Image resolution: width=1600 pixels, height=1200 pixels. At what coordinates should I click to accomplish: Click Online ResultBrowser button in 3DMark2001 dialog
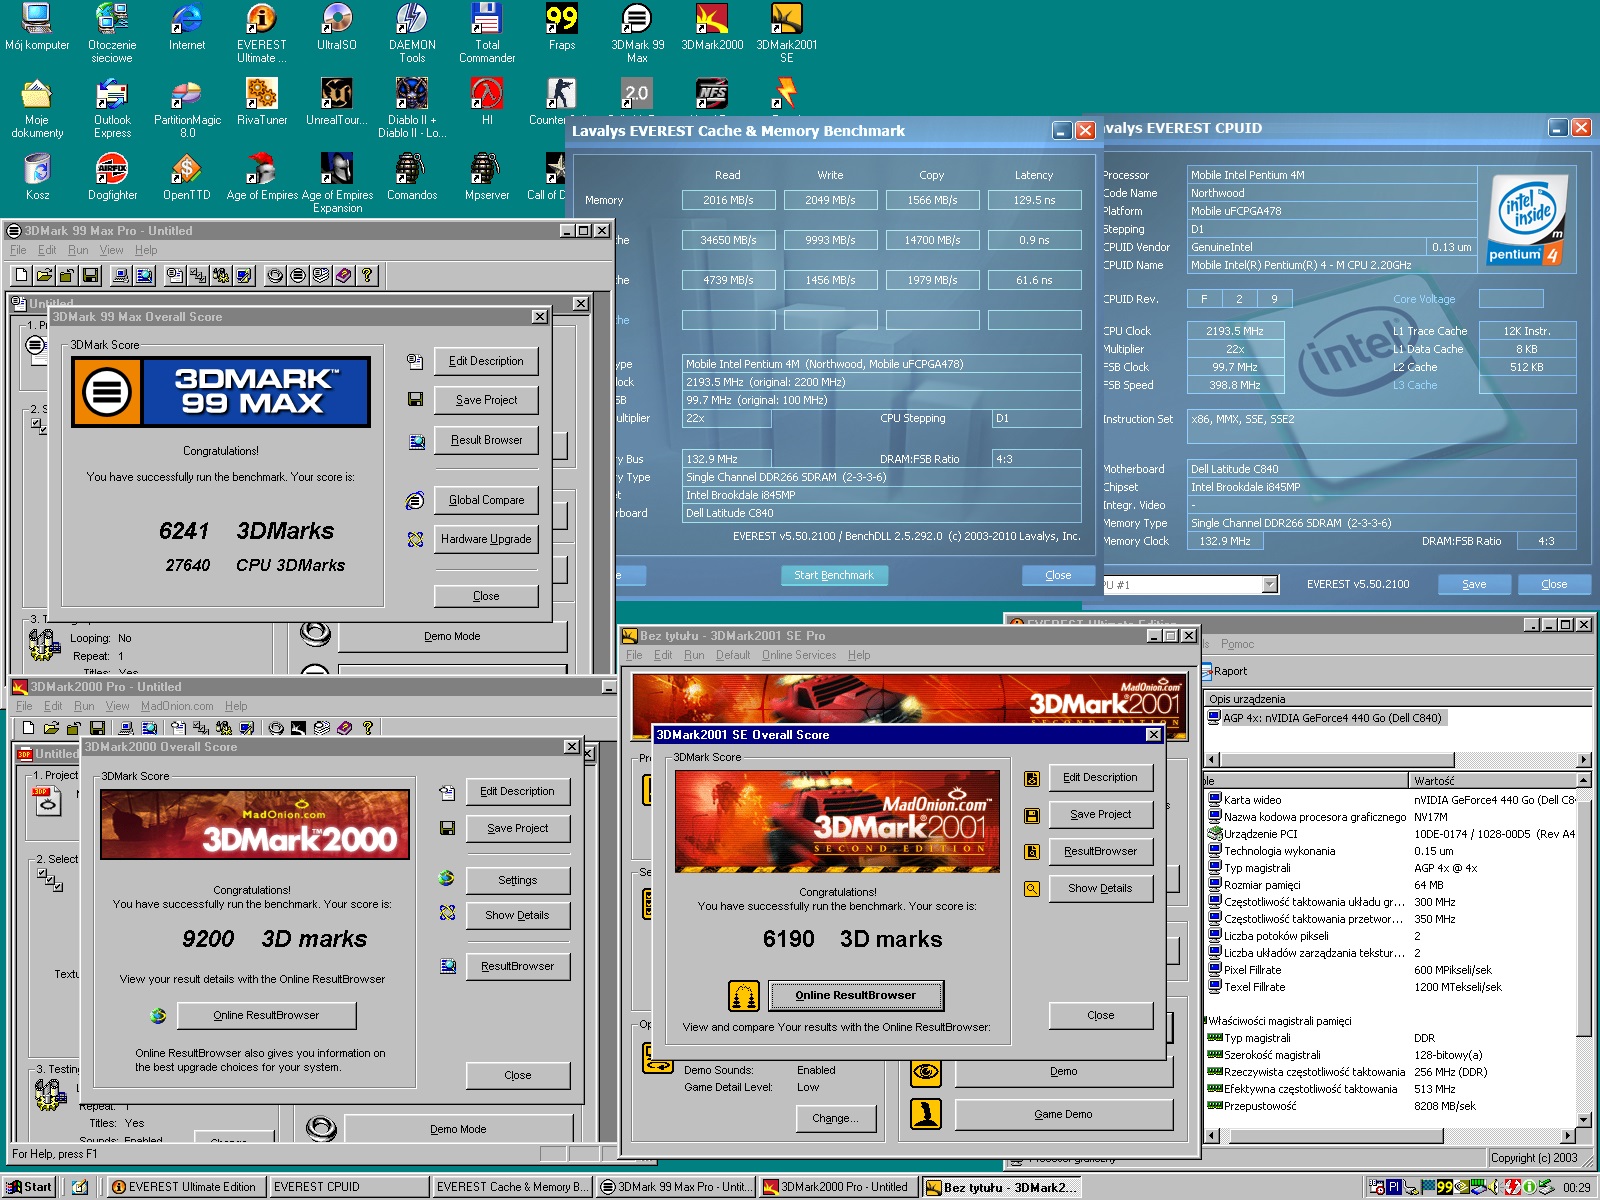[x=855, y=995]
